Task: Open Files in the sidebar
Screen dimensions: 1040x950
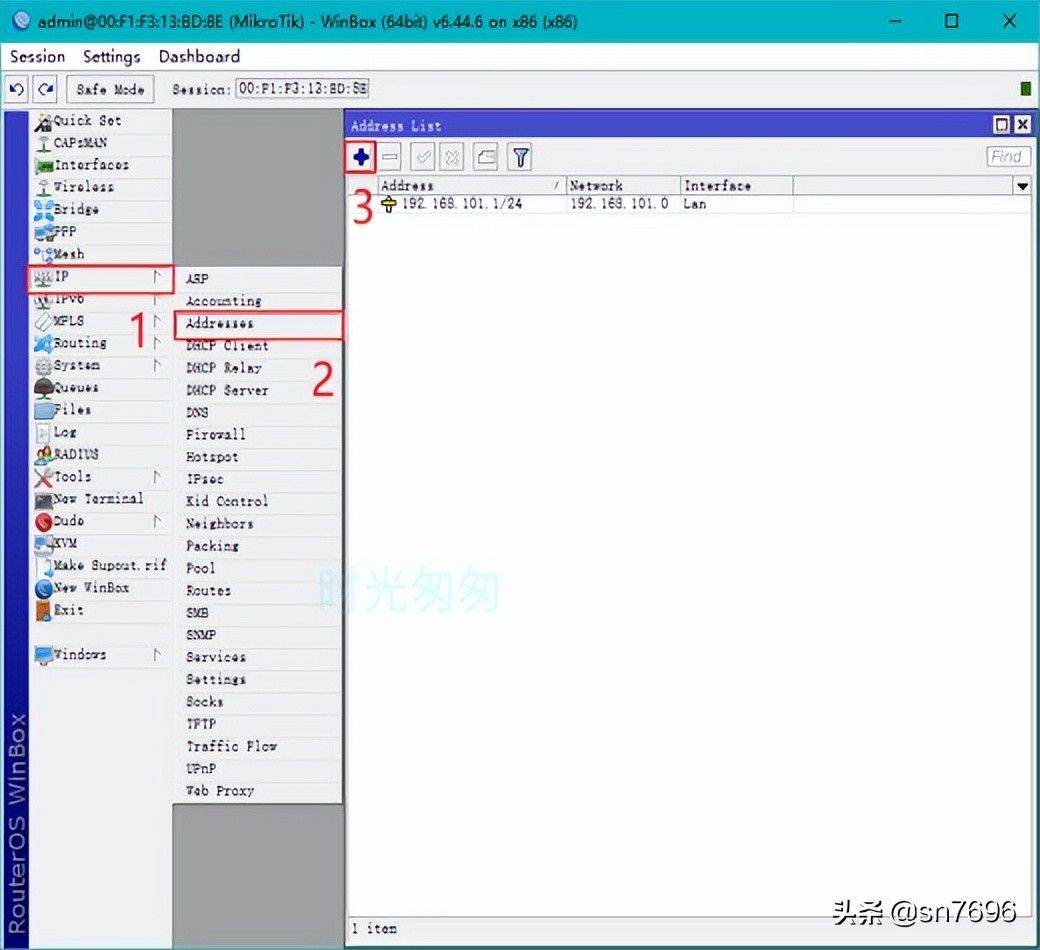Action: (x=101, y=410)
